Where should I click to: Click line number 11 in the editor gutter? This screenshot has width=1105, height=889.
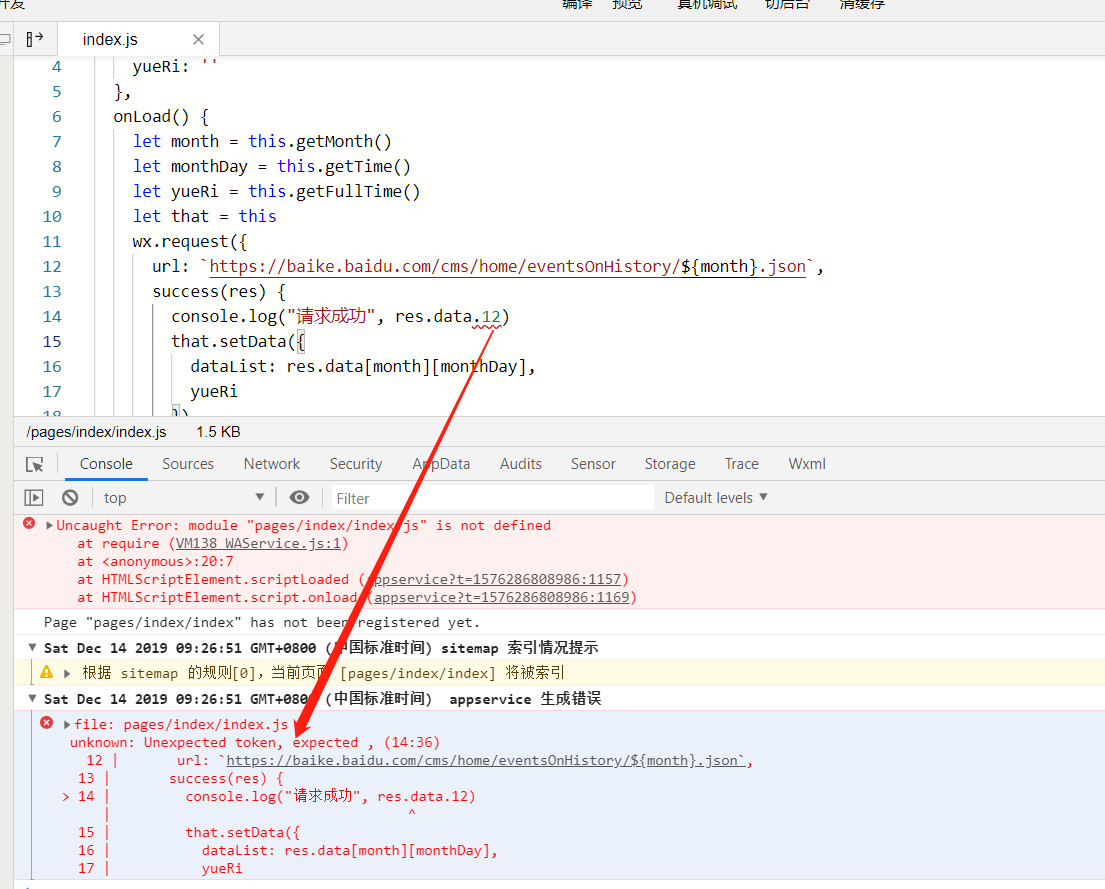point(52,242)
